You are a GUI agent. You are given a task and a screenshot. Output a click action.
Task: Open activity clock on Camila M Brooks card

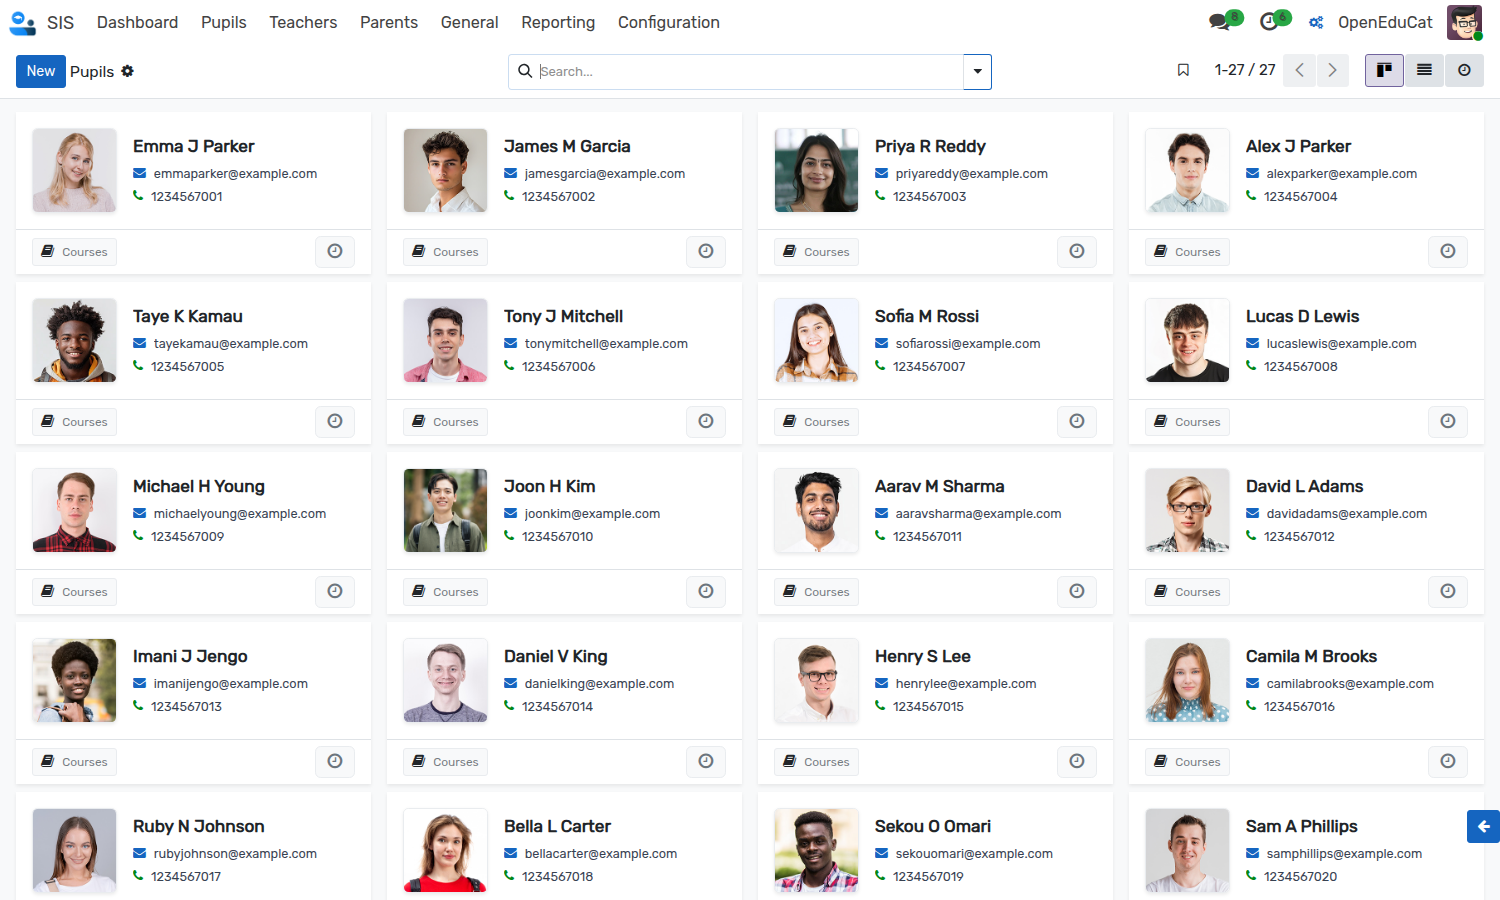click(x=1448, y=762)
